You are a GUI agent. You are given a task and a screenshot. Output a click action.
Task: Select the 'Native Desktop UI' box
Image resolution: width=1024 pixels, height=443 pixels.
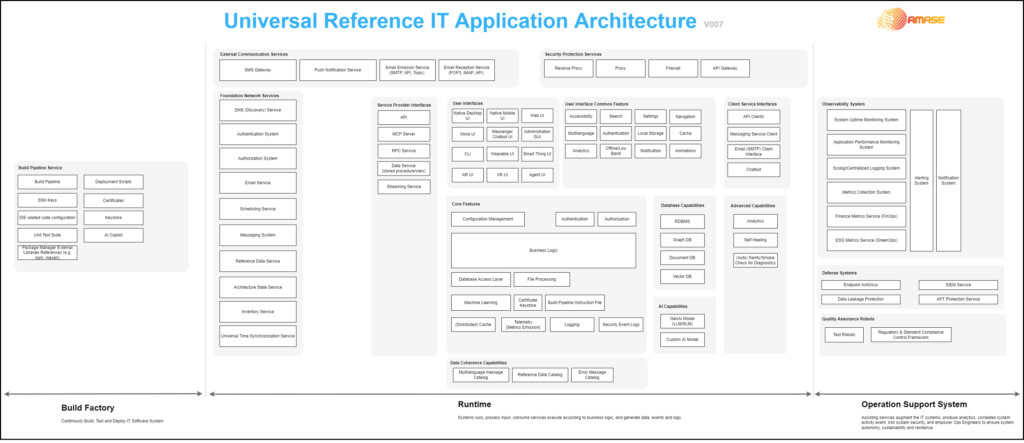[468, 116]
